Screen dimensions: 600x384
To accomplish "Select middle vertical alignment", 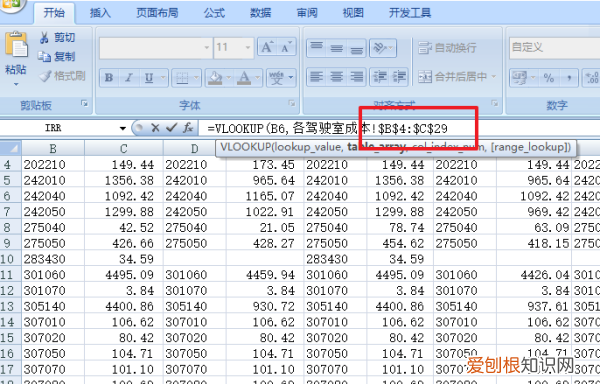I will click(337, 48).
